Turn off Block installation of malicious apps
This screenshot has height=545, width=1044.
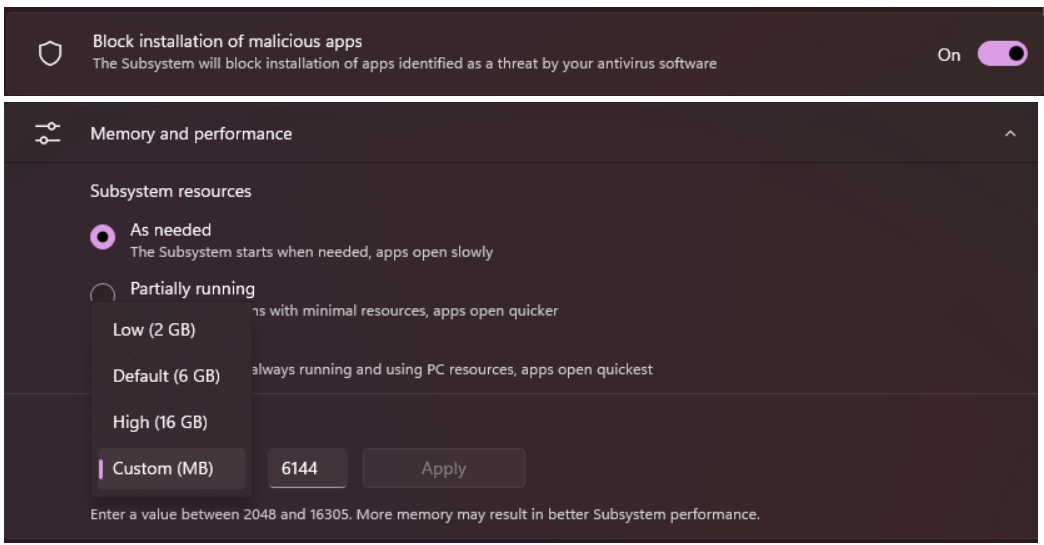(1002, 54)
